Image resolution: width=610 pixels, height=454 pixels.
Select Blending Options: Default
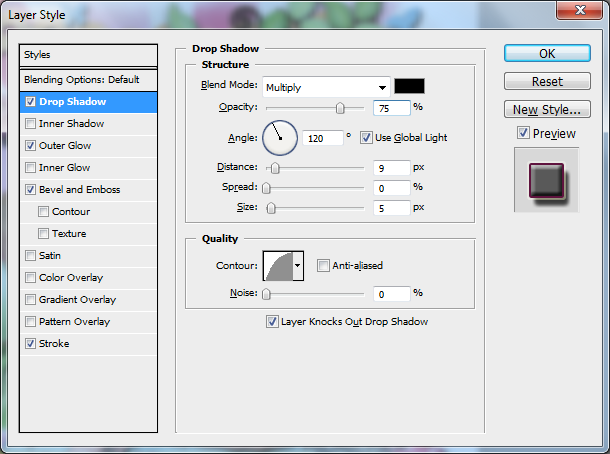coord(88,80)
